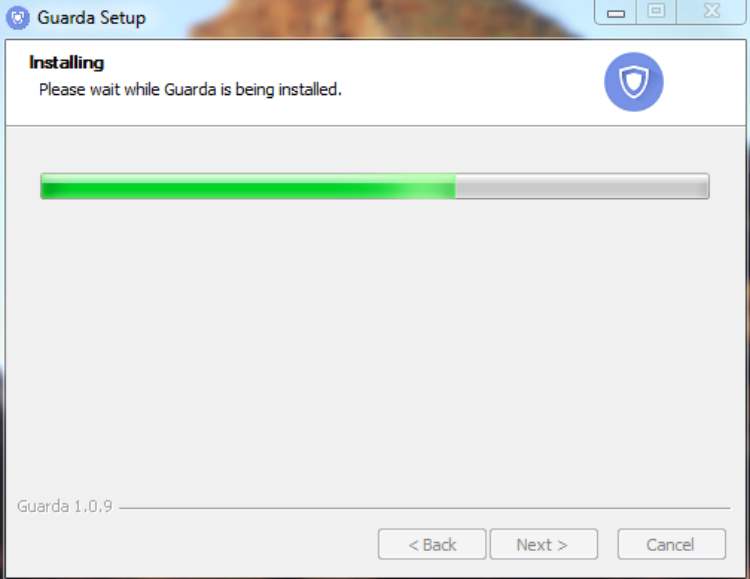
Task: Click the bold Installing heading
Action: pos(66,63)
